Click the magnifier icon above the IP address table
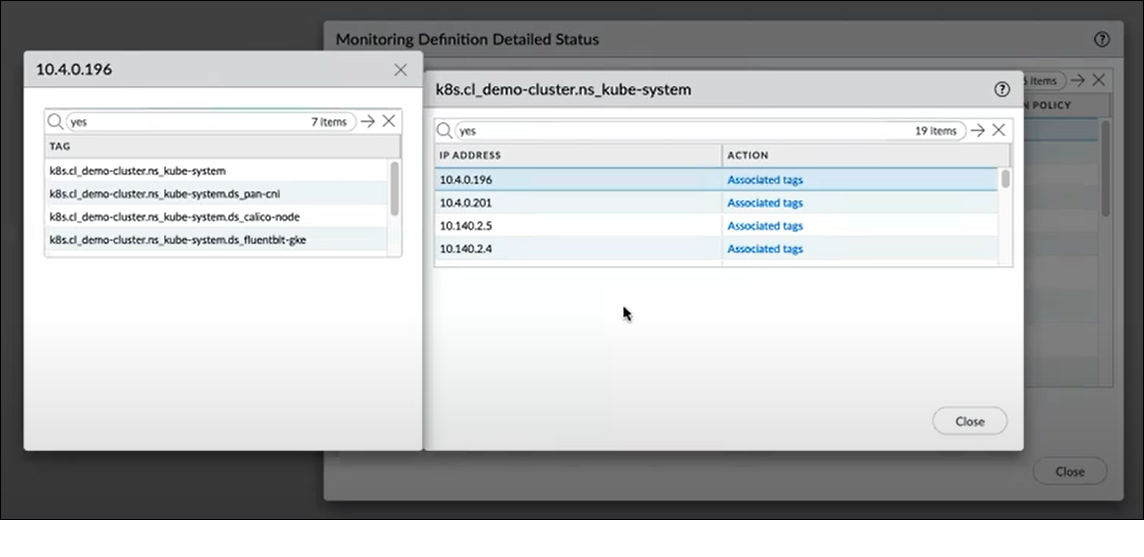Screen dimensions: 1144x557 click(x=445, y=130)
